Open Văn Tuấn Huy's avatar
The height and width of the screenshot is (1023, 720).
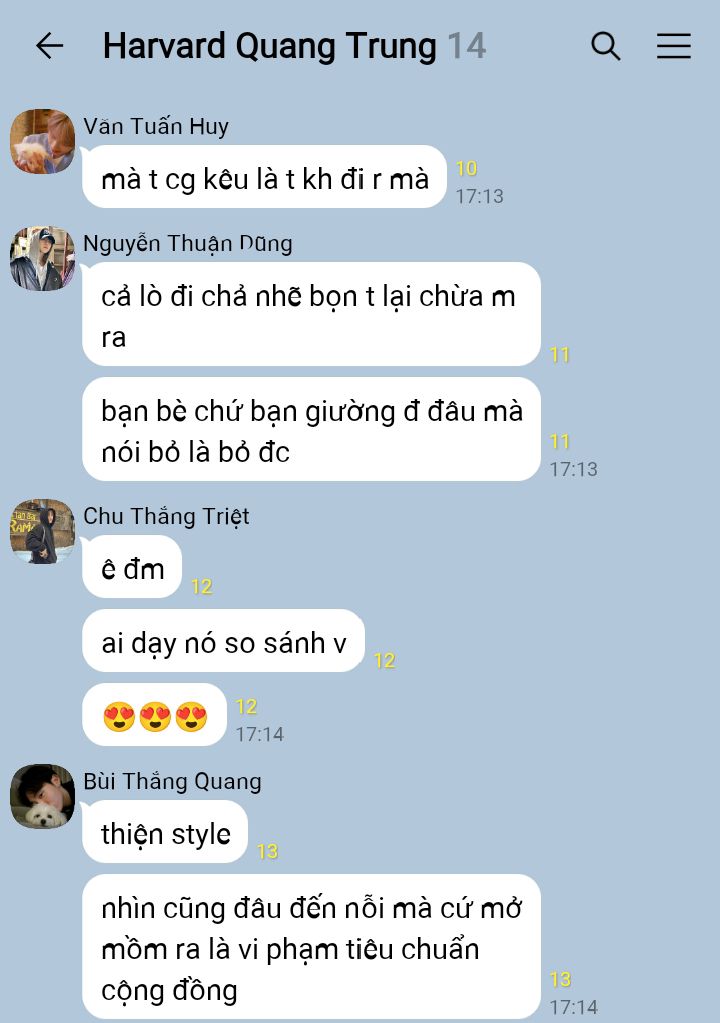[42, 142]
